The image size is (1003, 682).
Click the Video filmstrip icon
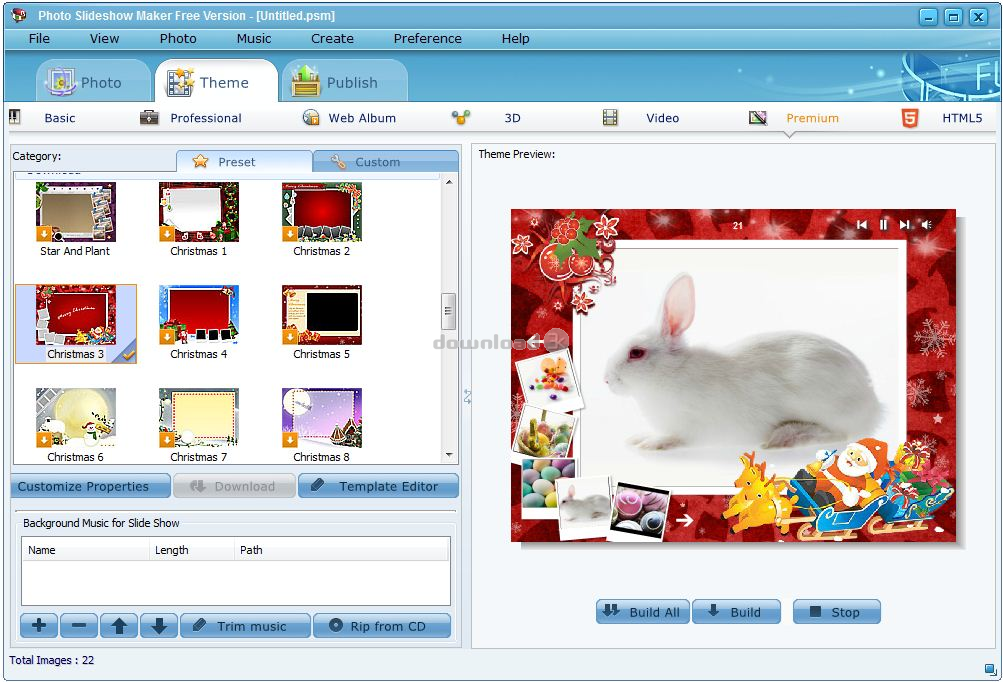[610, 117]
